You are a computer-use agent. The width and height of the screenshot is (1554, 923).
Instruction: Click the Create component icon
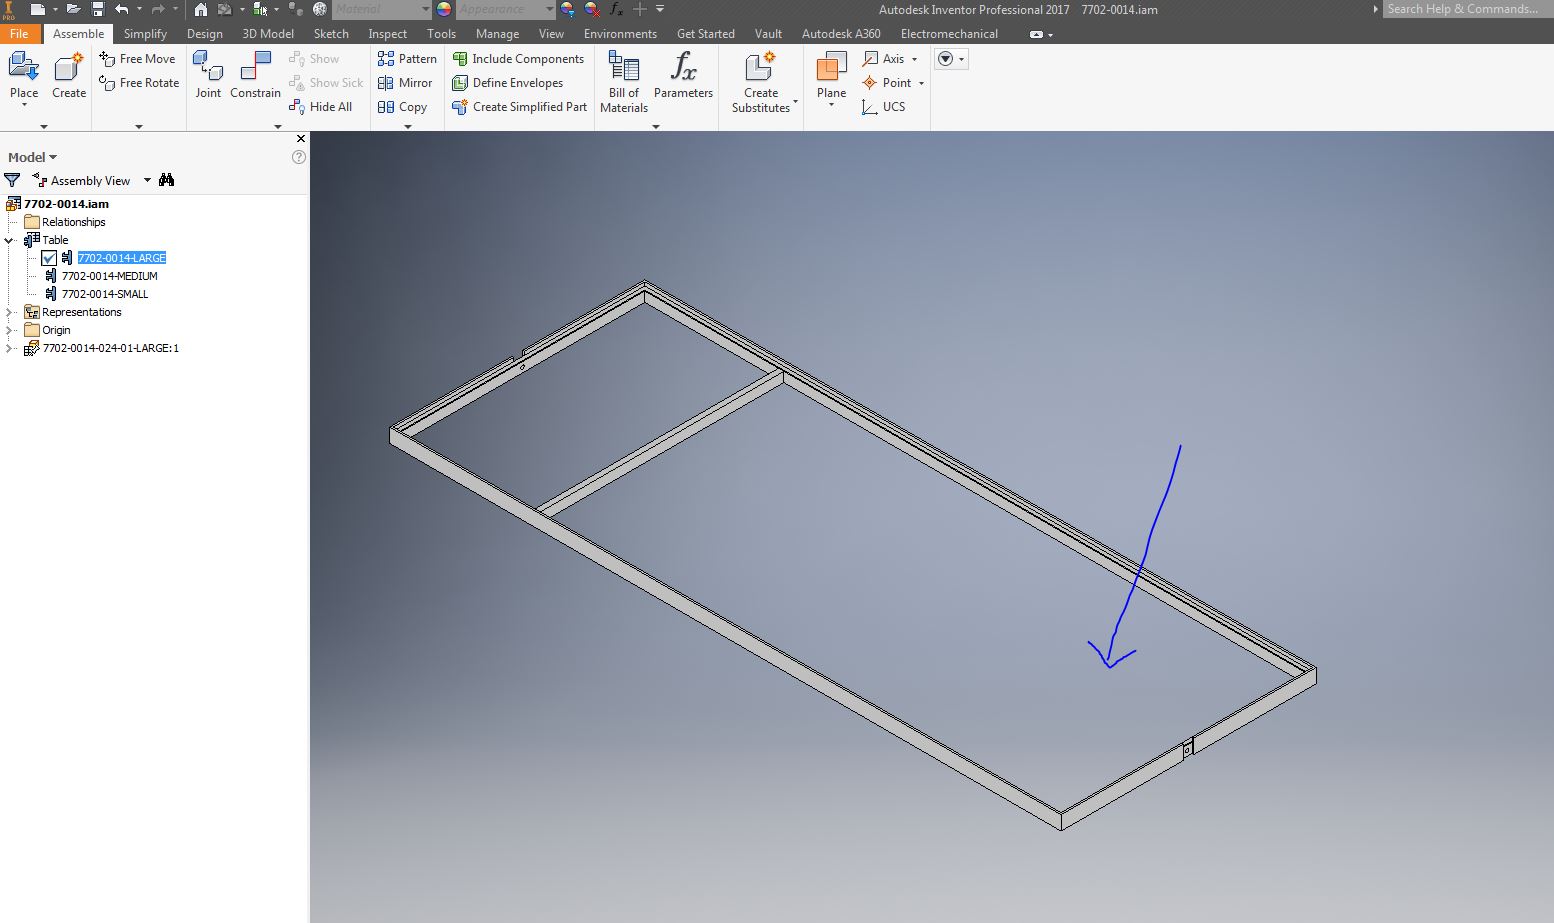coord(69,67)
